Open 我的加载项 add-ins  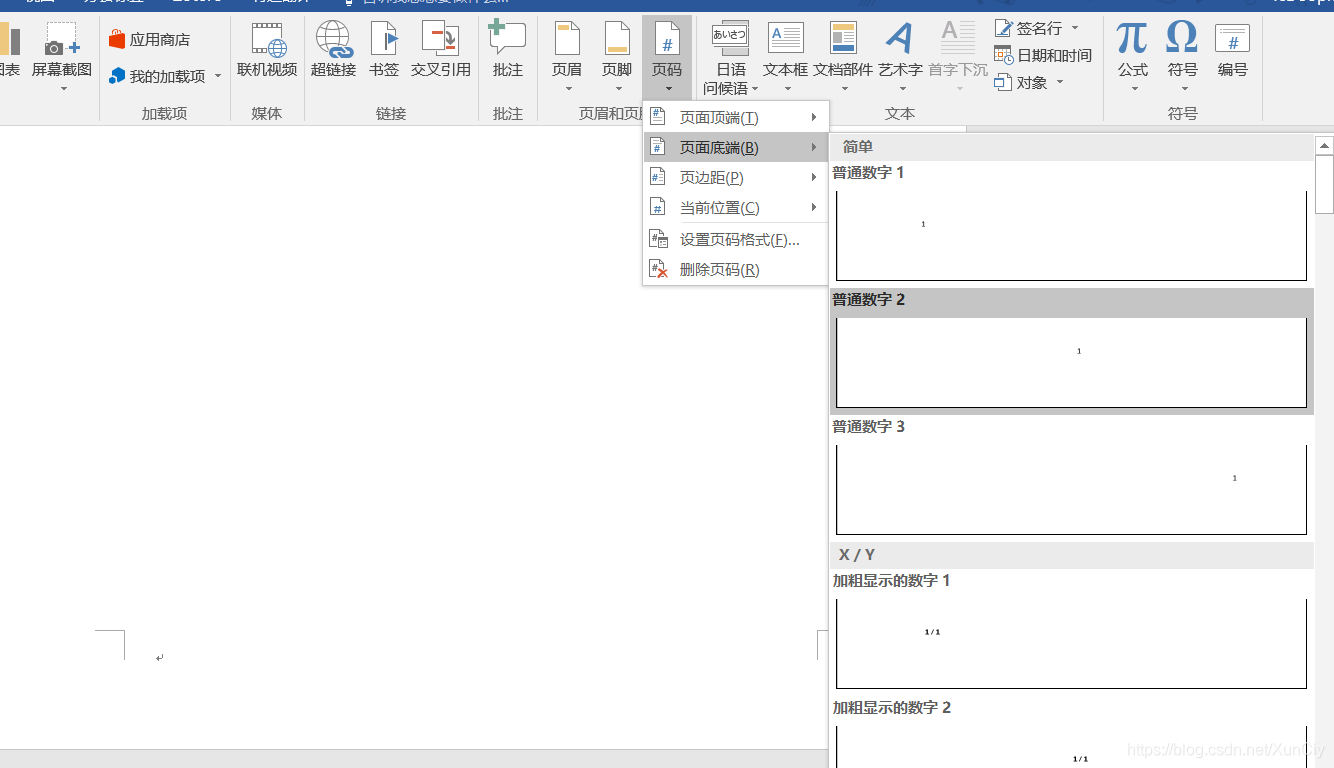pos(157,76)
